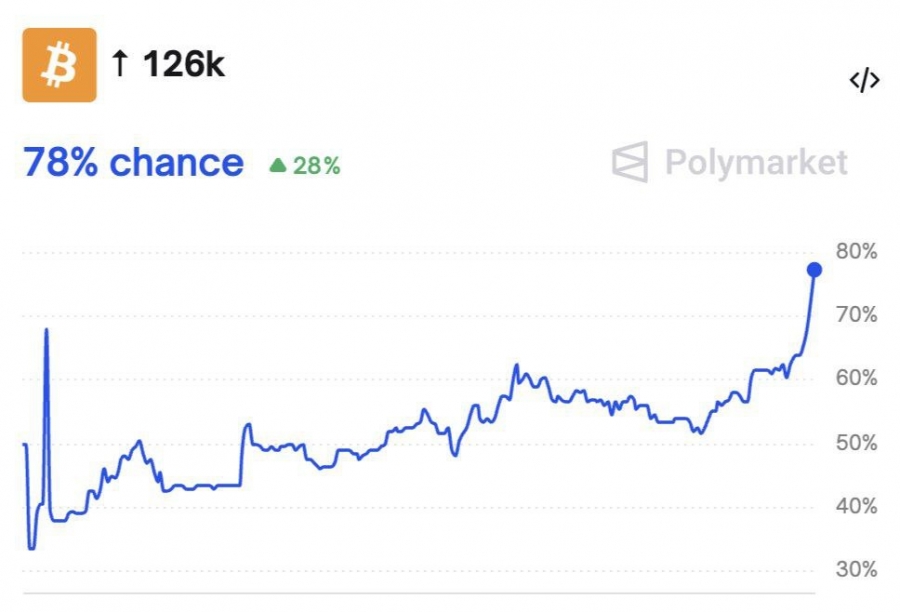Open the embed code icon
This screenshot has height=612, width=900.
click(864, 81)
